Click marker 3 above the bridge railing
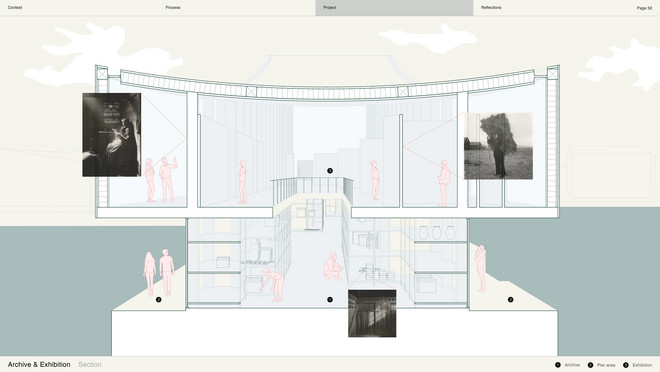This screenshot has height=372, width=660. tap(330, 170)
